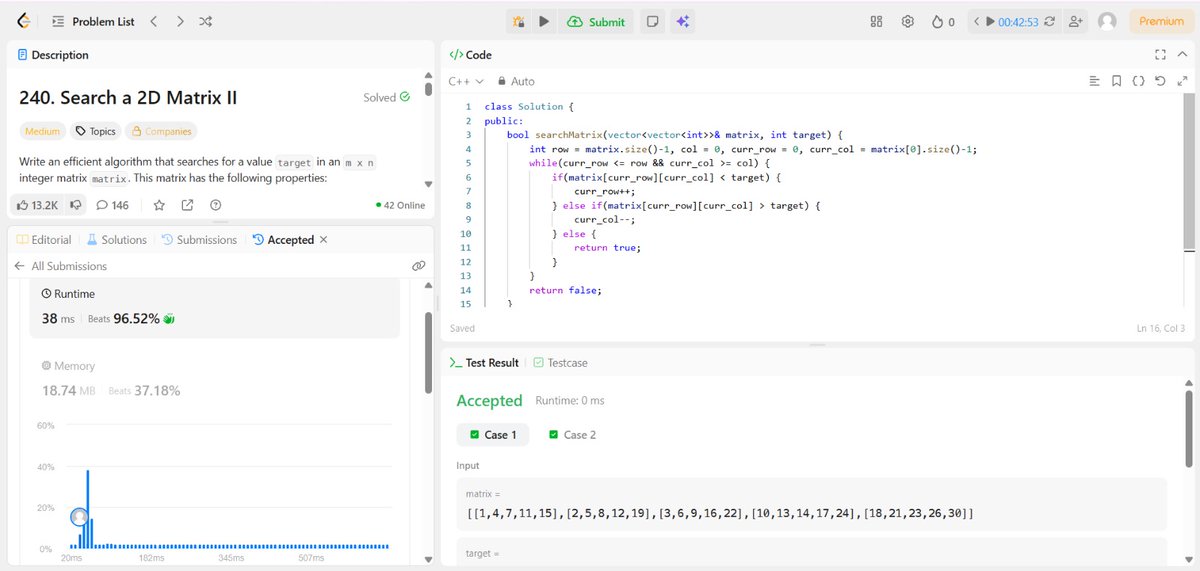Click the bookmark icon in code toolbar
The height and width of the screenshot is (571, 1200).
pos(1116,81)
